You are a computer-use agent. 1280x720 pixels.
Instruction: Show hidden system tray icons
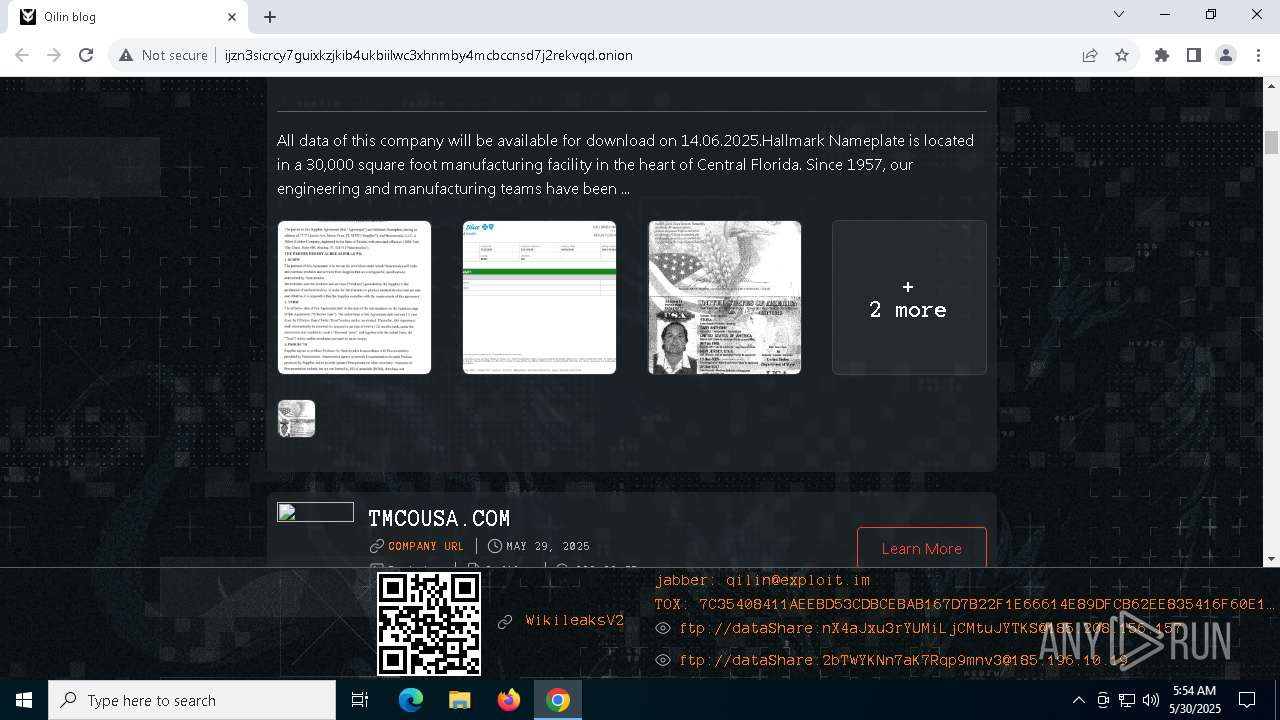point(1078,700)
